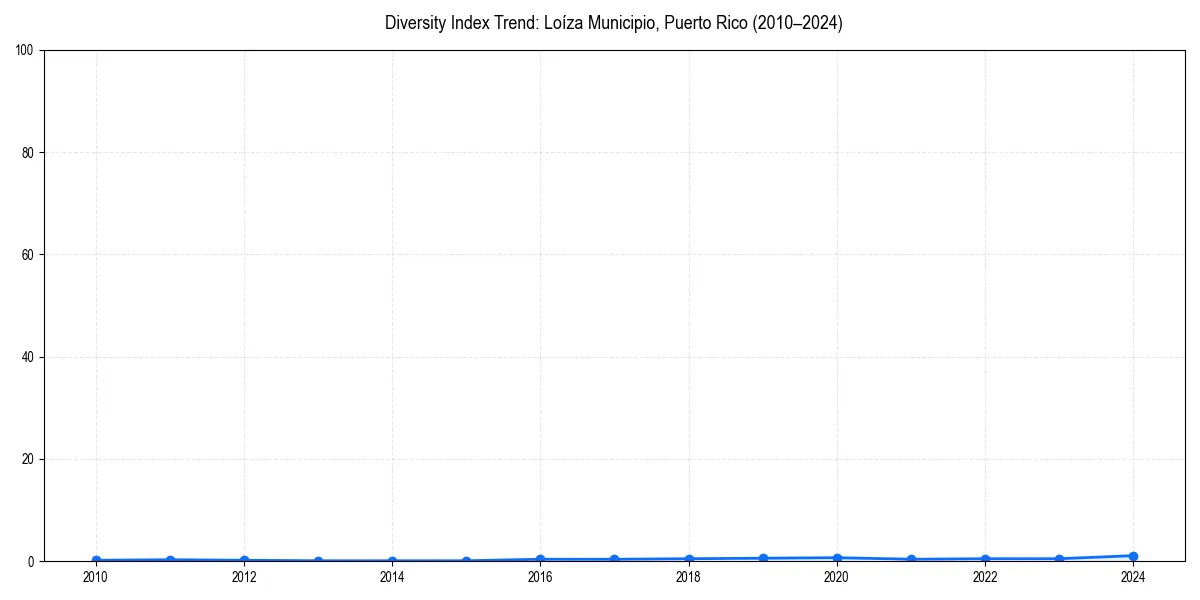Click the 0 y-axis tick label
The height and width of the screenshot is (600, 1200).
point(33,559)
